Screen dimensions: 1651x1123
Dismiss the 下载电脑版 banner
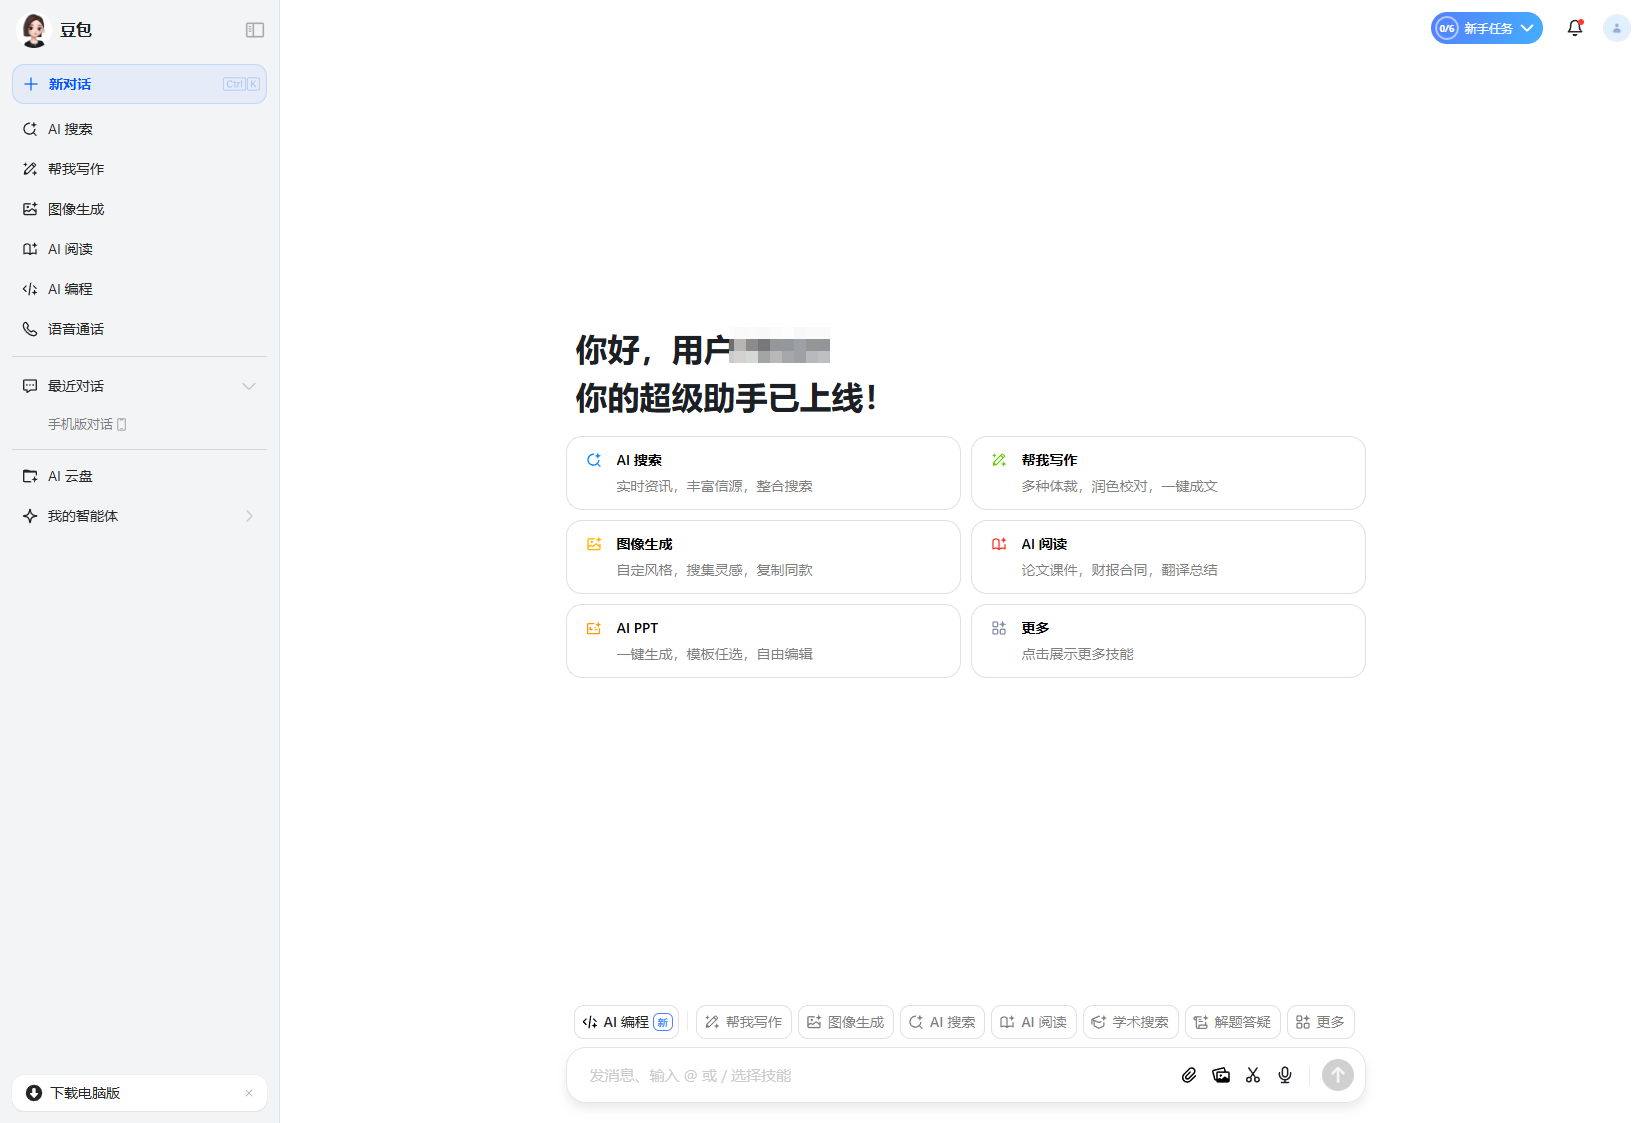(249, 1093)
